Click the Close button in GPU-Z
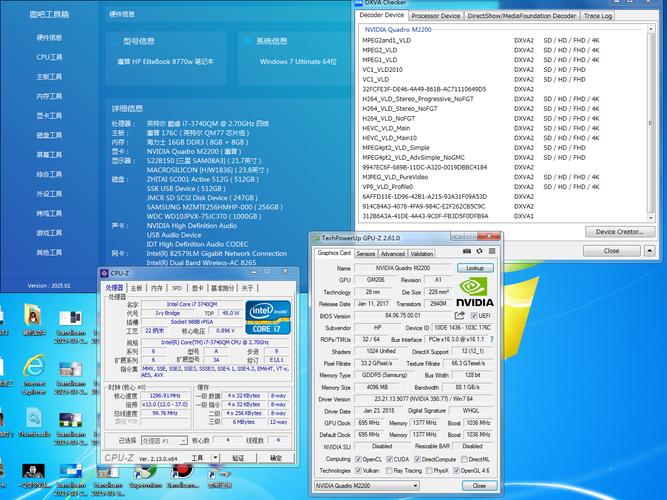 pyautogui.click(x=479, y=486)
